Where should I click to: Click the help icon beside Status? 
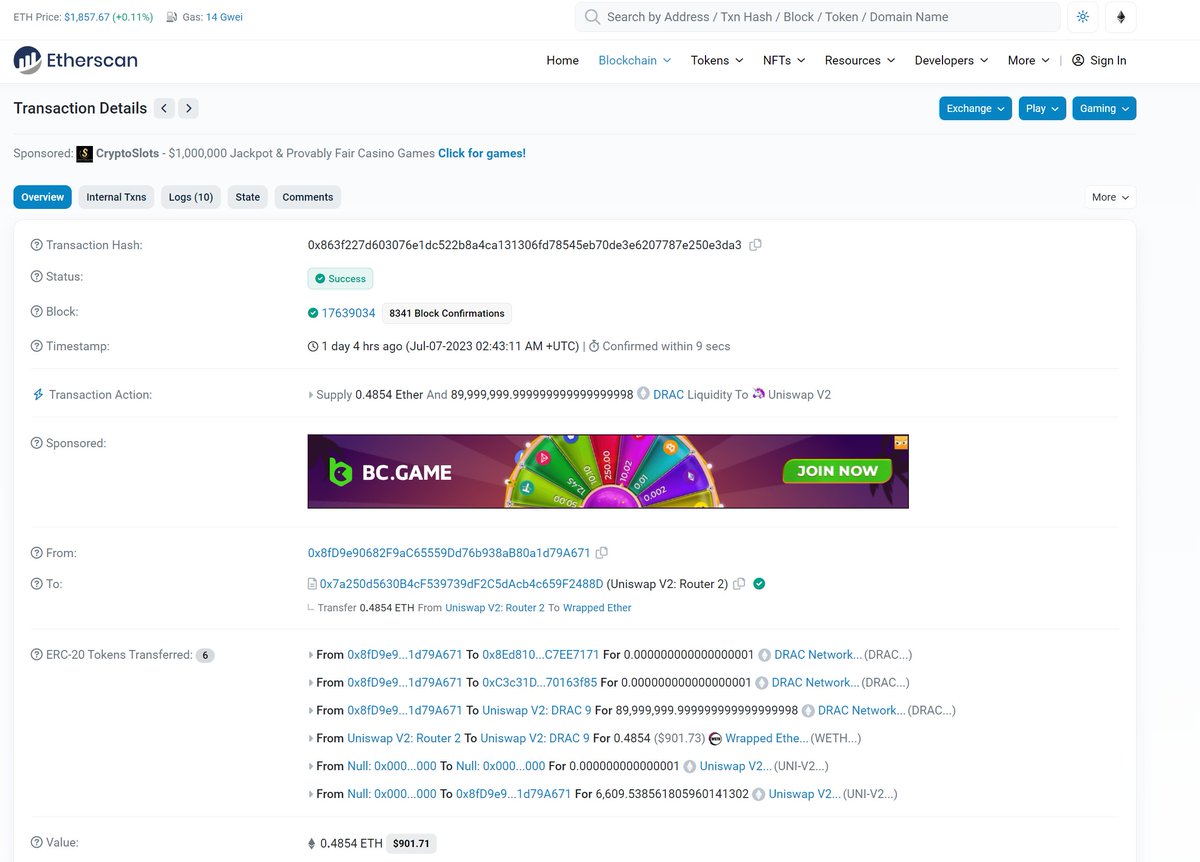pyautogui.click(x=37, y=277)
